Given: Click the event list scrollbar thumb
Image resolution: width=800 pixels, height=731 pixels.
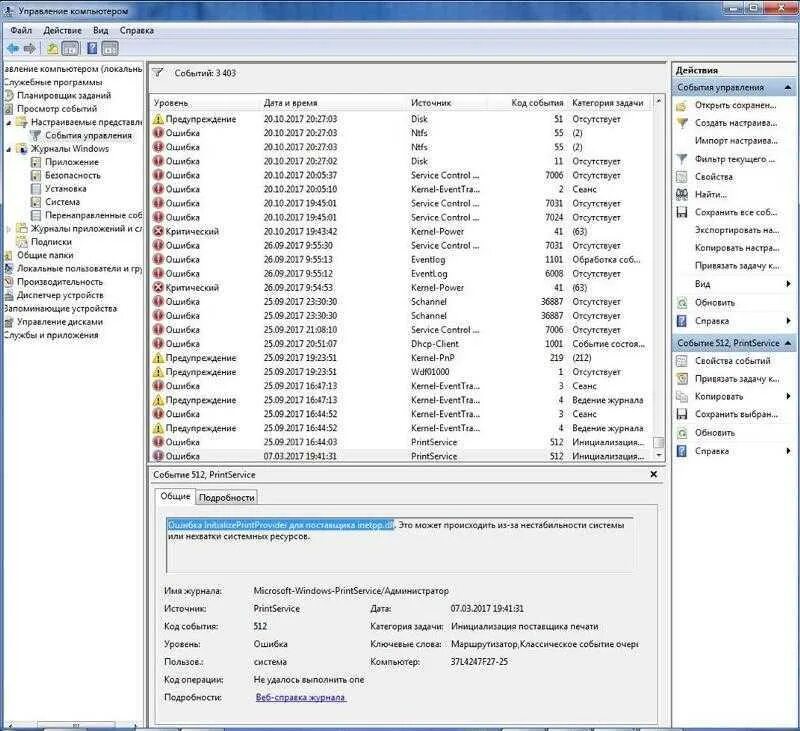Looking at the screenshot, I should pyautogui.click(x=659, y=442).
